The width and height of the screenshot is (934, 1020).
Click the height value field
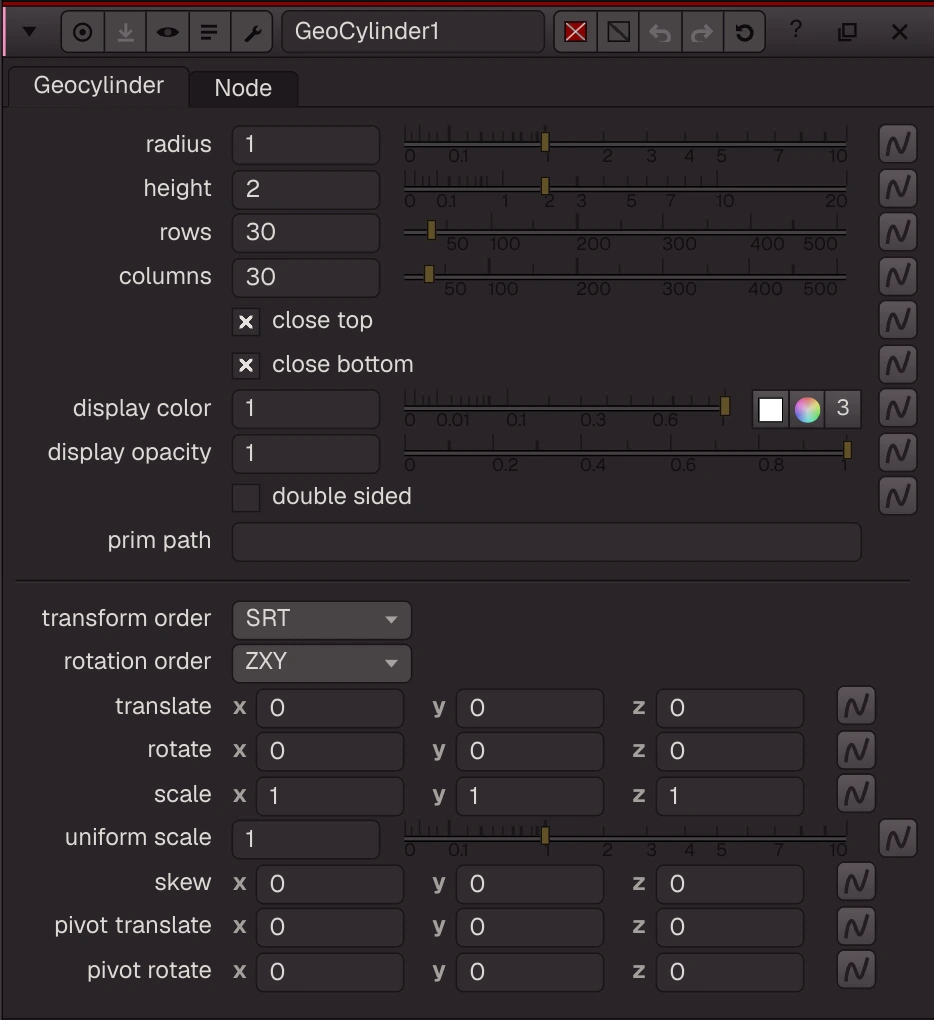click(306, 189)
